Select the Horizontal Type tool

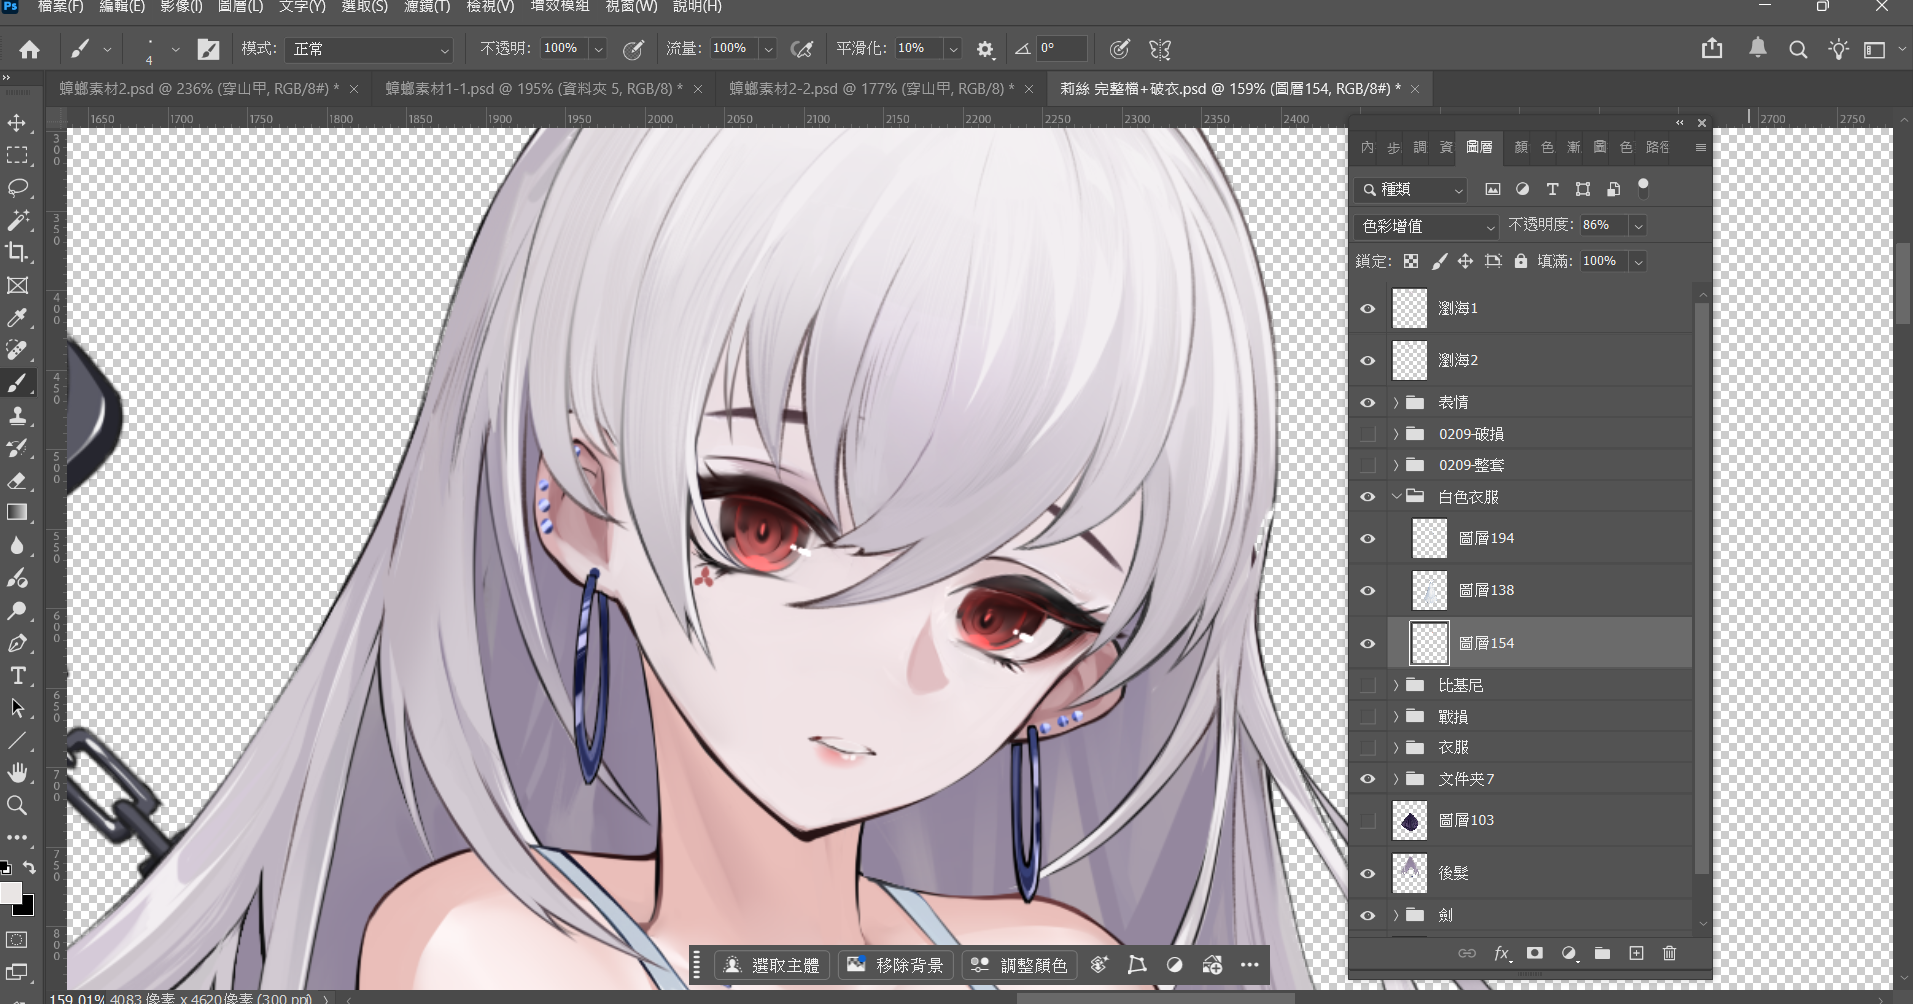click(x=17, y=676)
